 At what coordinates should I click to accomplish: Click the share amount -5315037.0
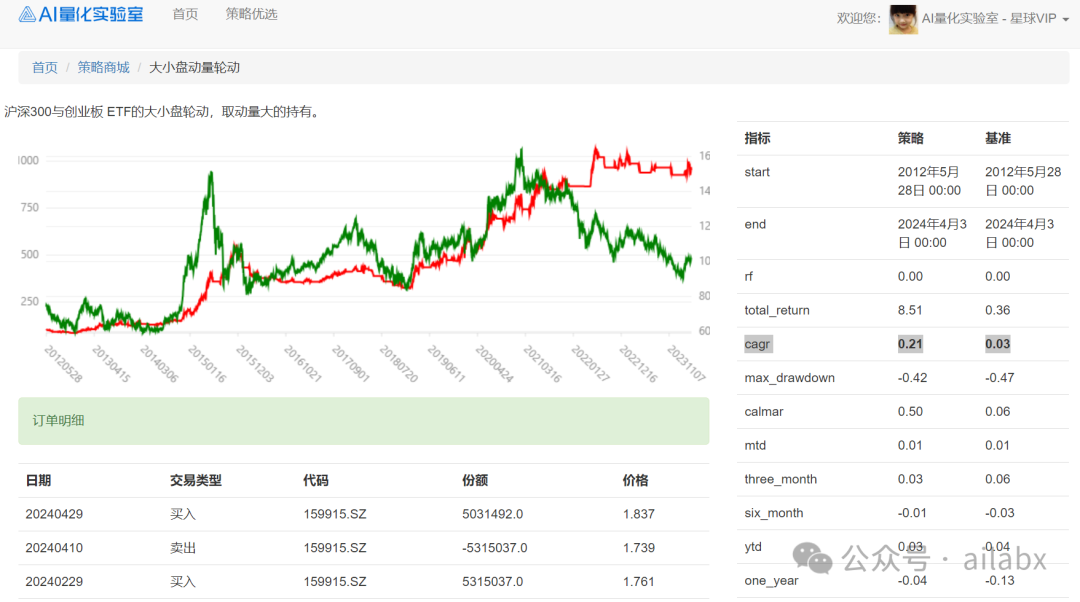pyautogui.click(x=495, y=548)
